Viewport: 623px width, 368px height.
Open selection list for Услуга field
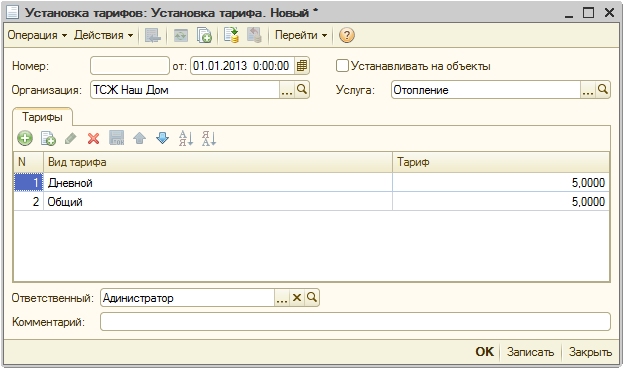coord(588,90)
